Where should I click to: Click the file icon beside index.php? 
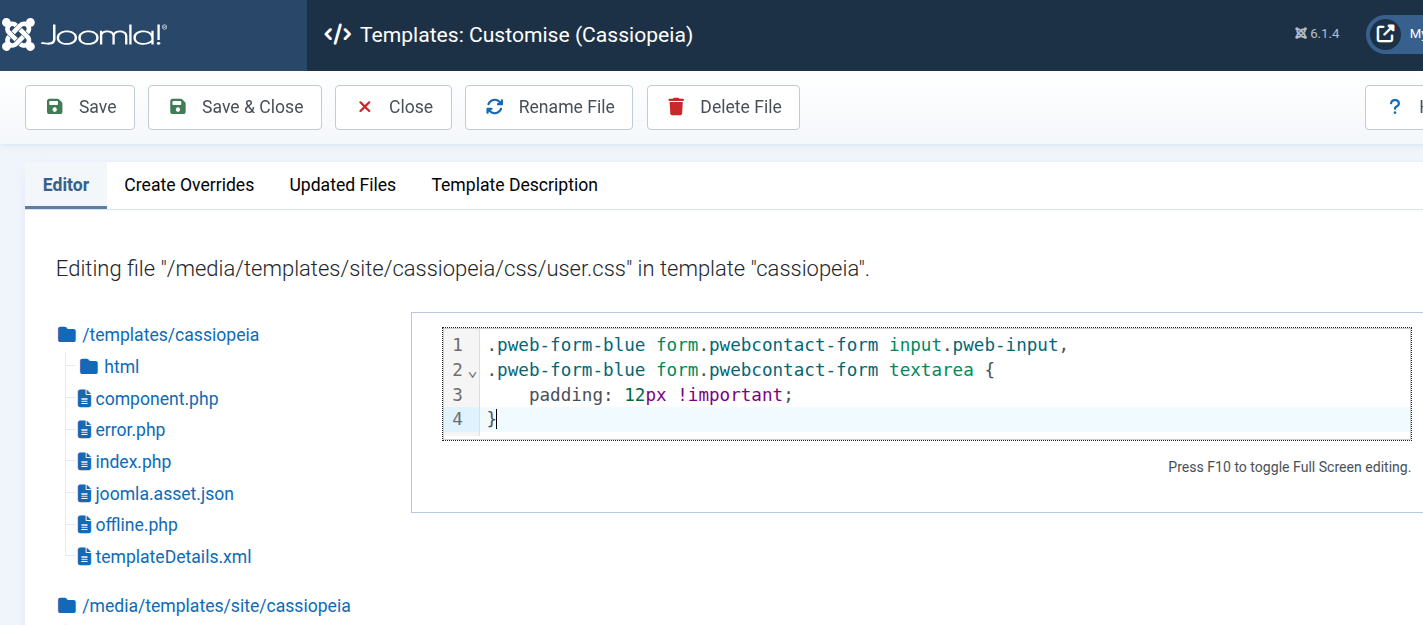point(85,462)
